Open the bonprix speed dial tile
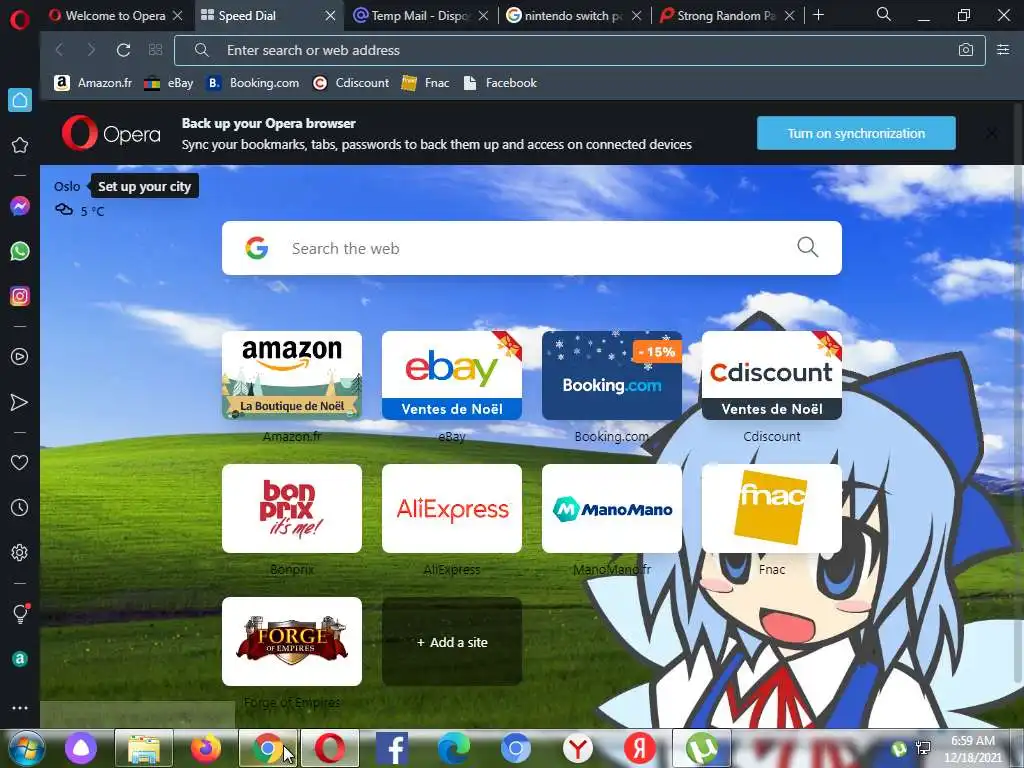Image resolution: width=1024 pixels, height=768 pixels. tap(292, 509)
